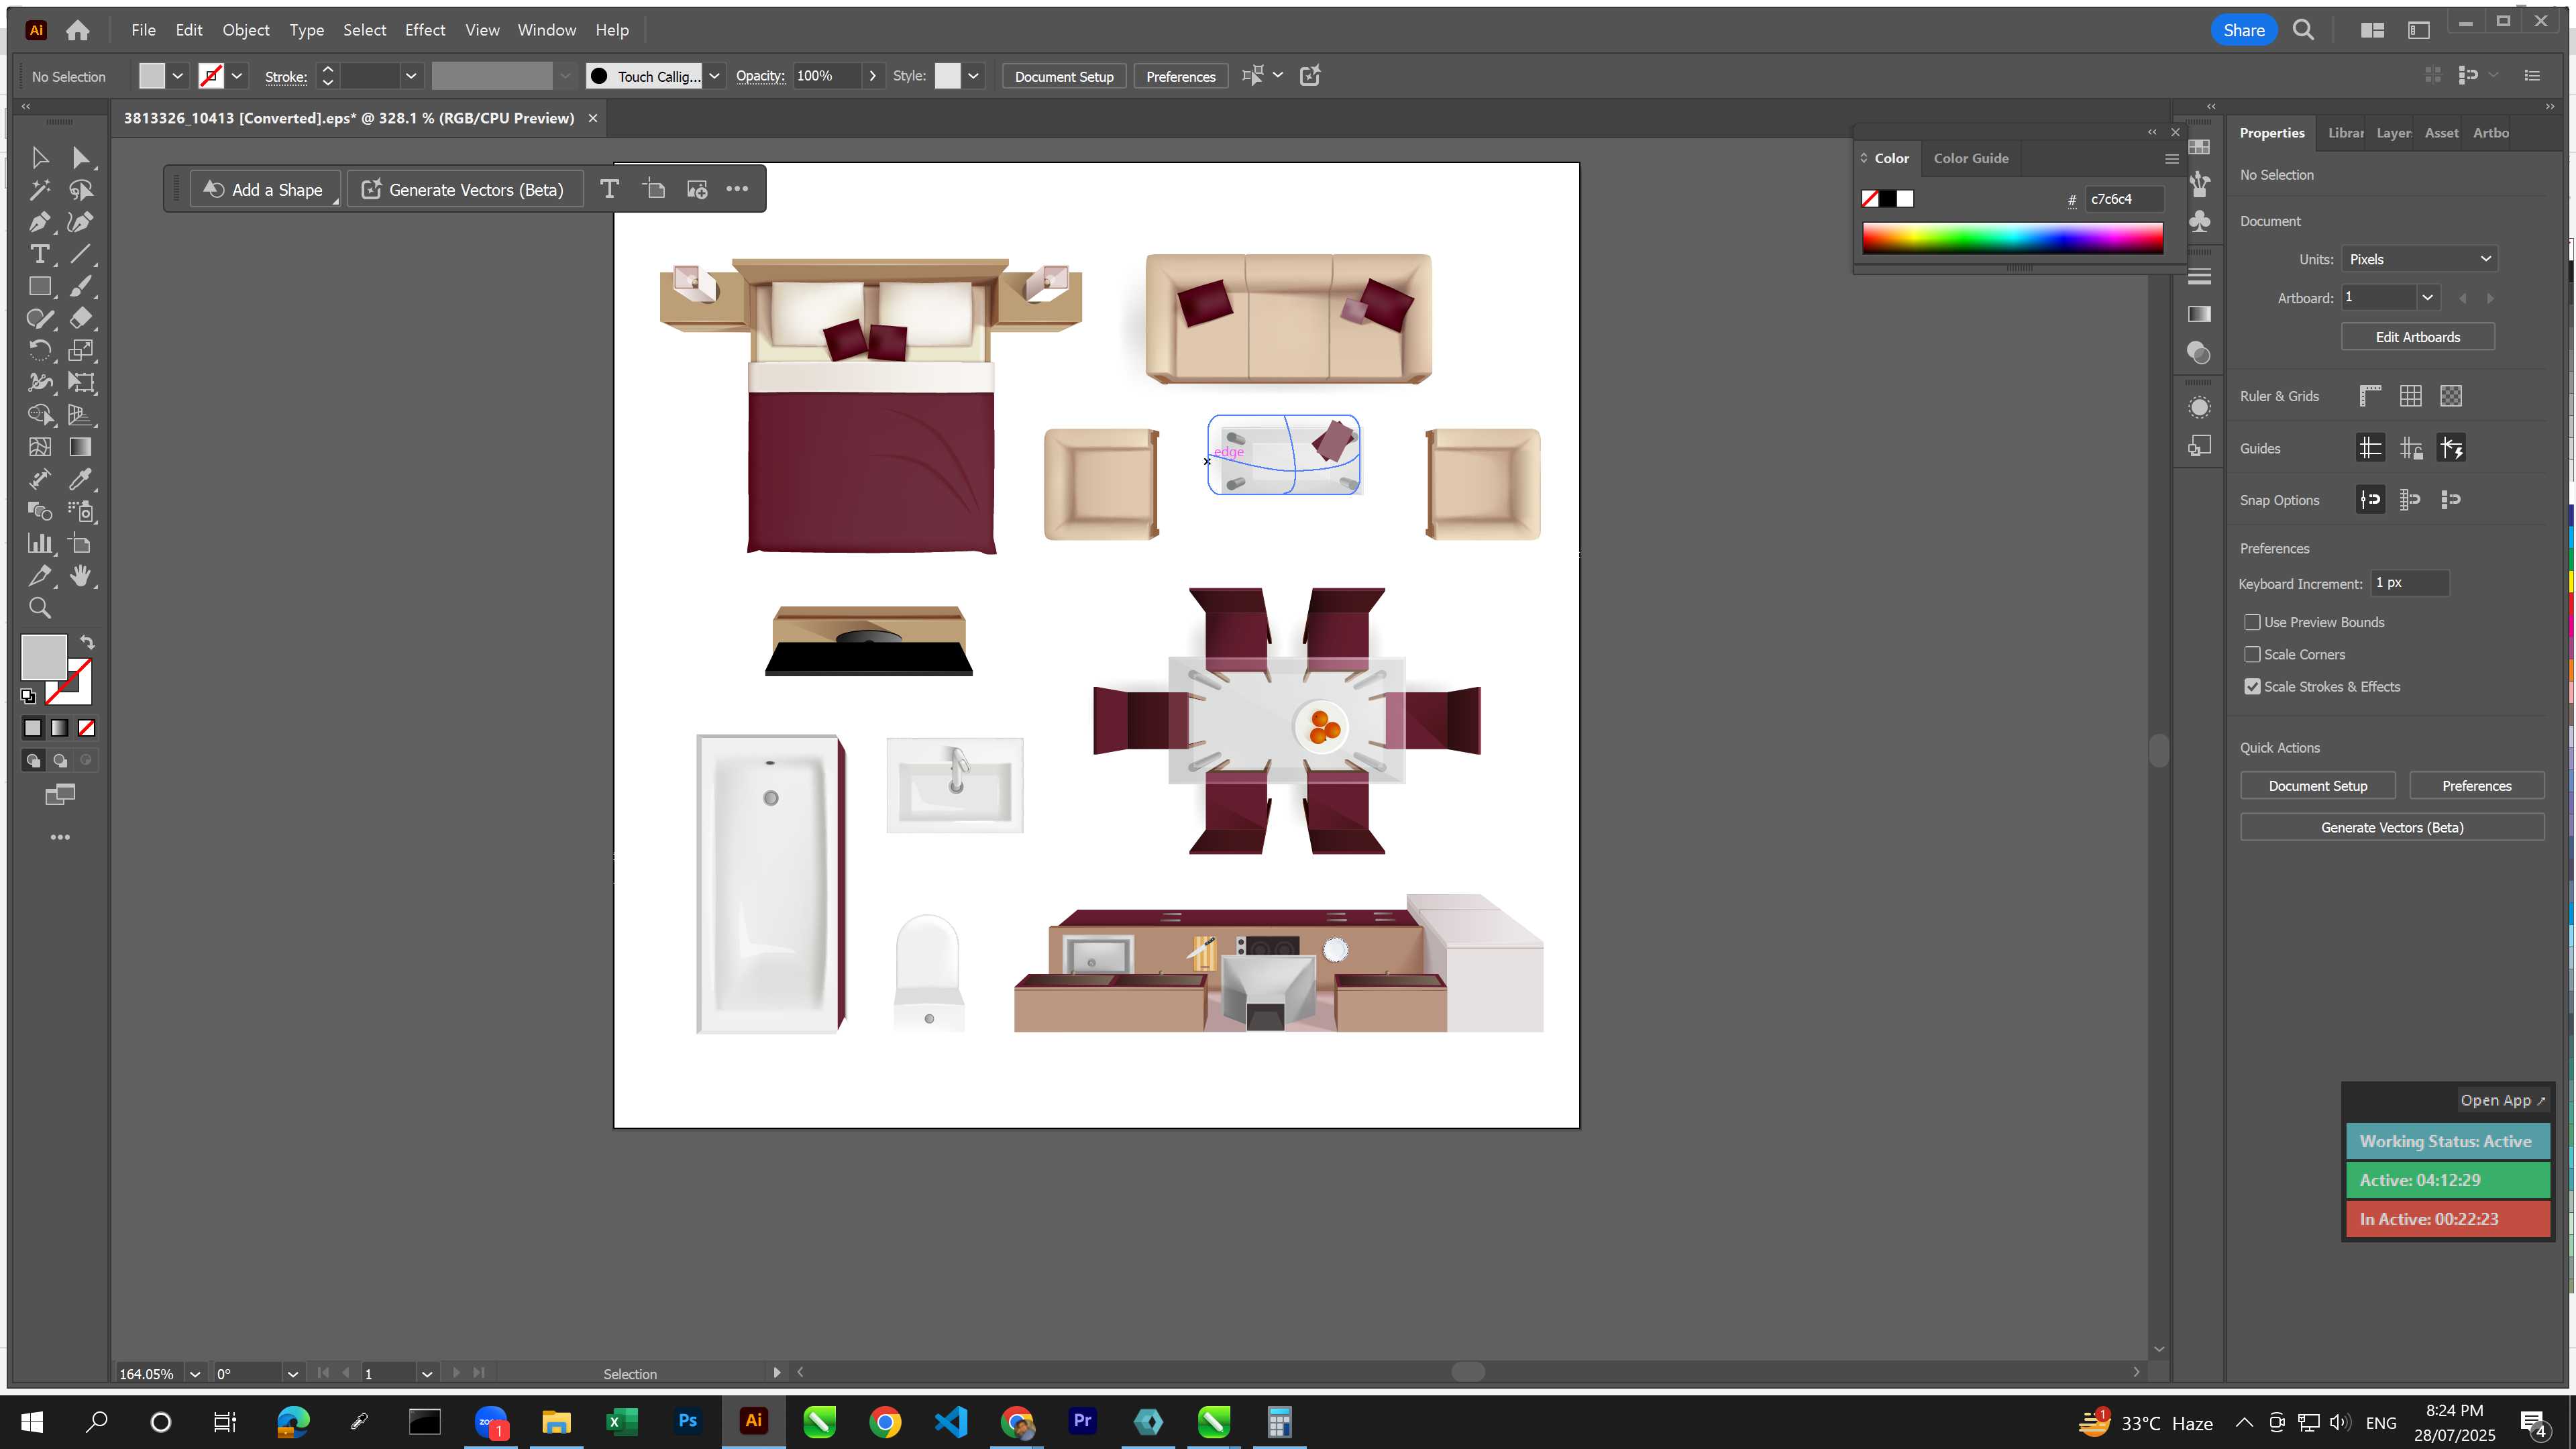The height and width of the screenshot is (1449, 2576).
Task: Click Add a Shape button
Action: (264, 190)
